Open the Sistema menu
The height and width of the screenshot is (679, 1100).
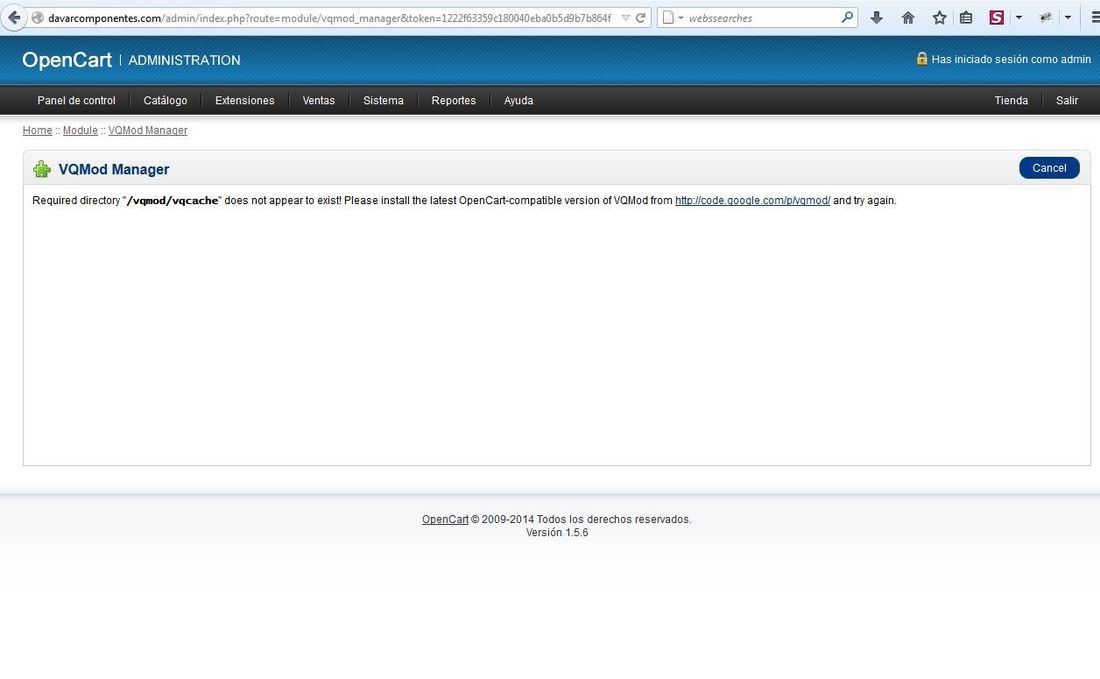pos(383,100)
